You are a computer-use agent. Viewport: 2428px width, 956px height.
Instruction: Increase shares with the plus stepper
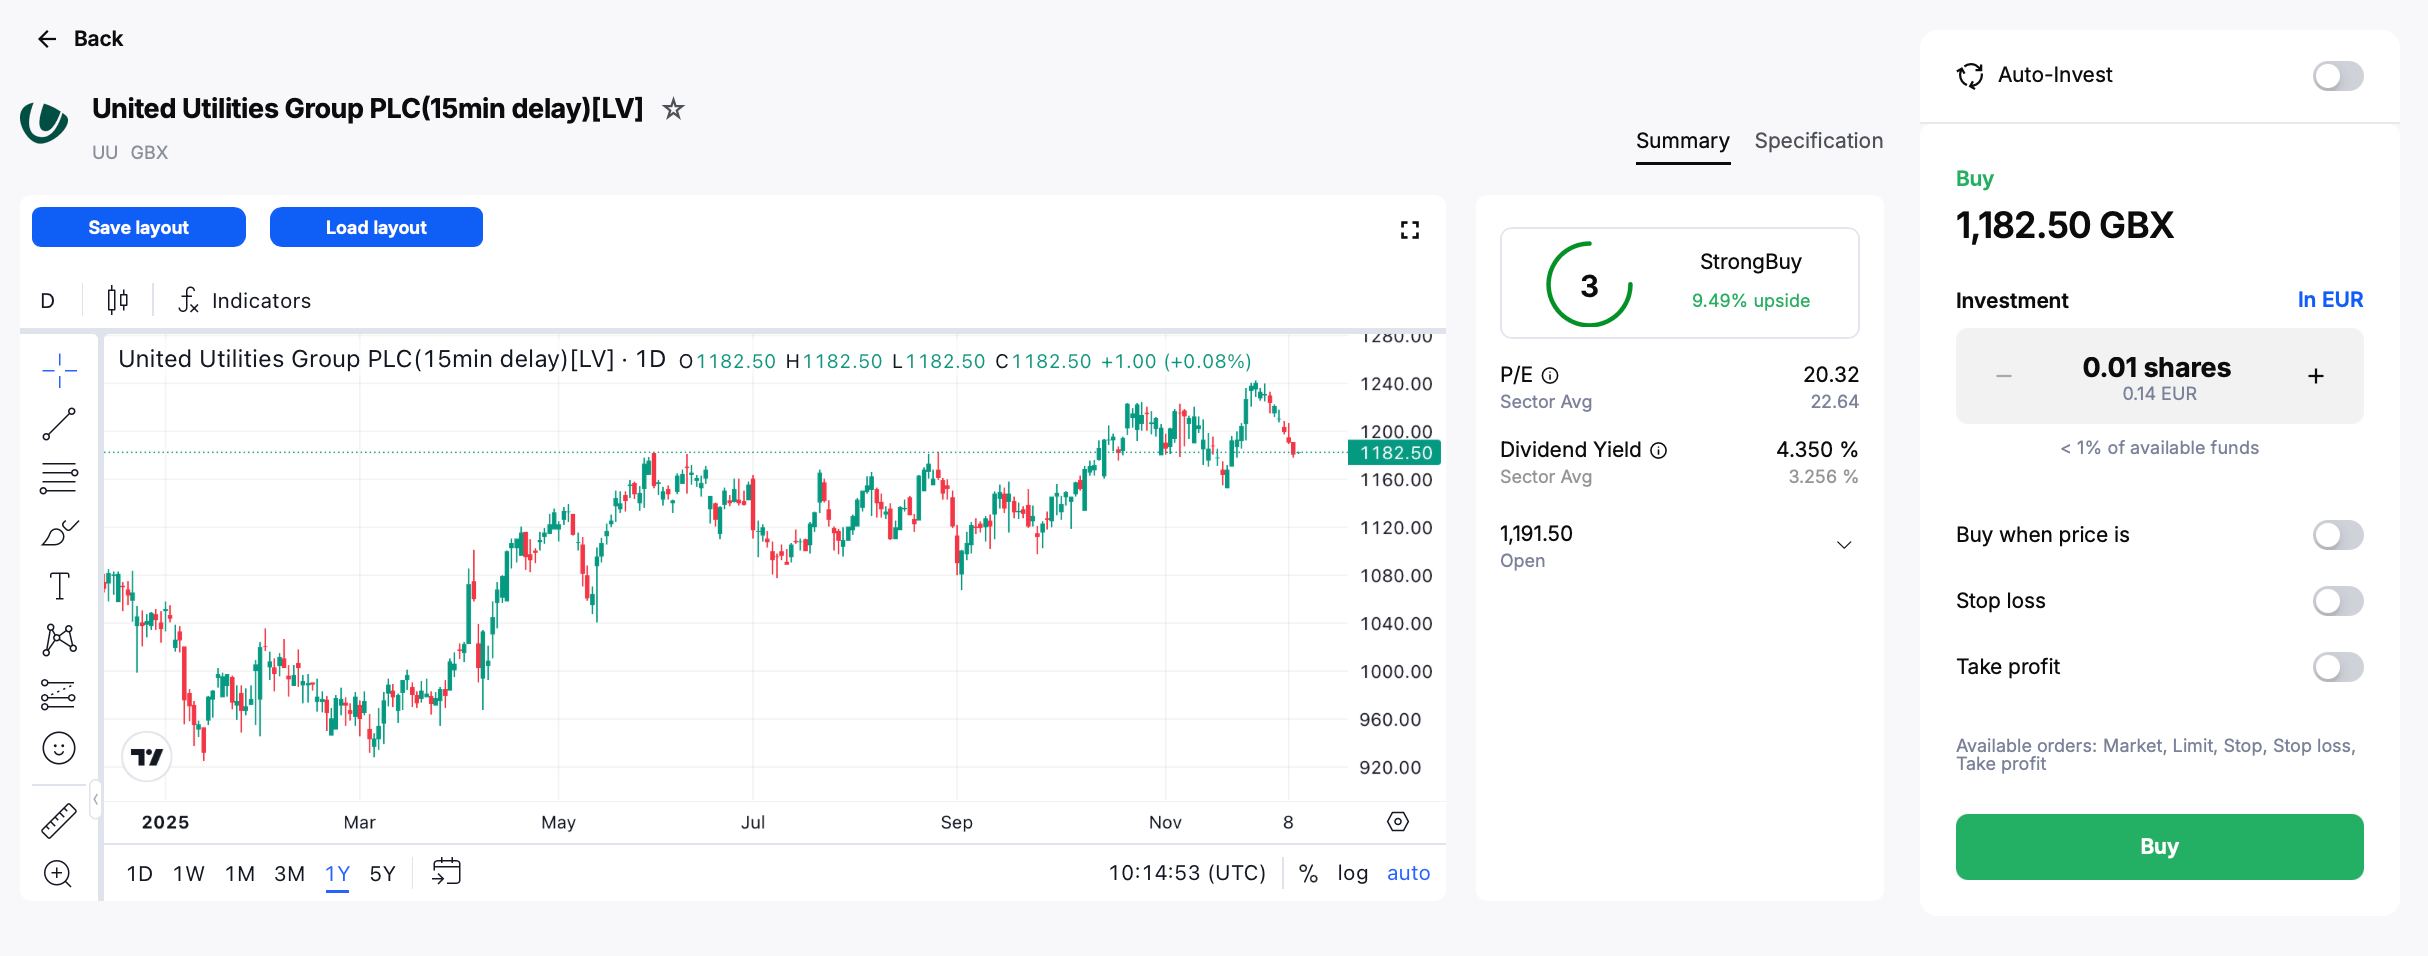[x=2316, y=376]
